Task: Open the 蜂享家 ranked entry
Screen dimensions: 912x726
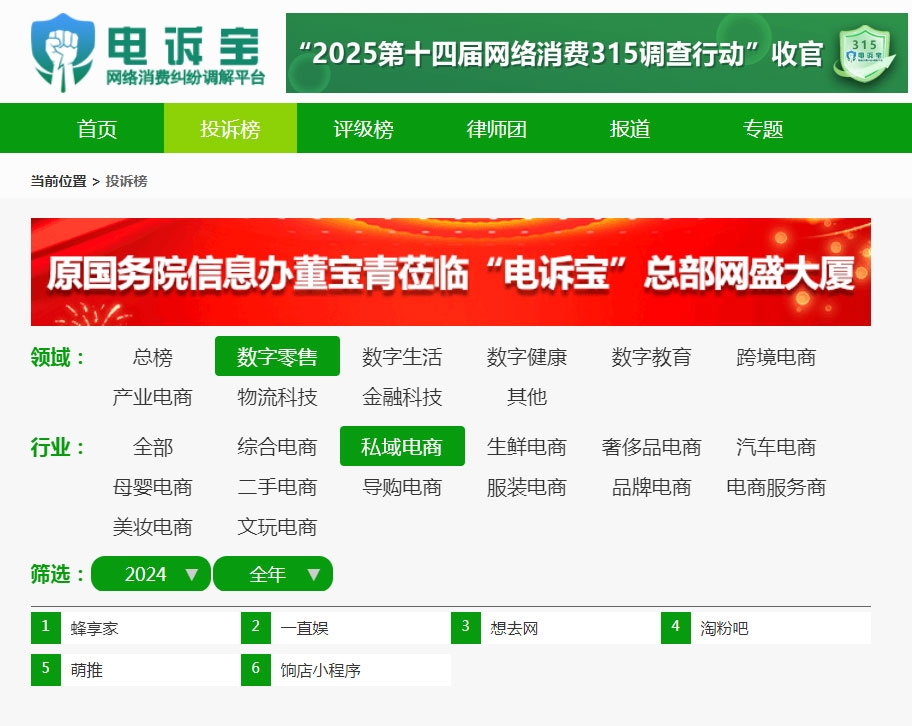Action: [136, 628]
